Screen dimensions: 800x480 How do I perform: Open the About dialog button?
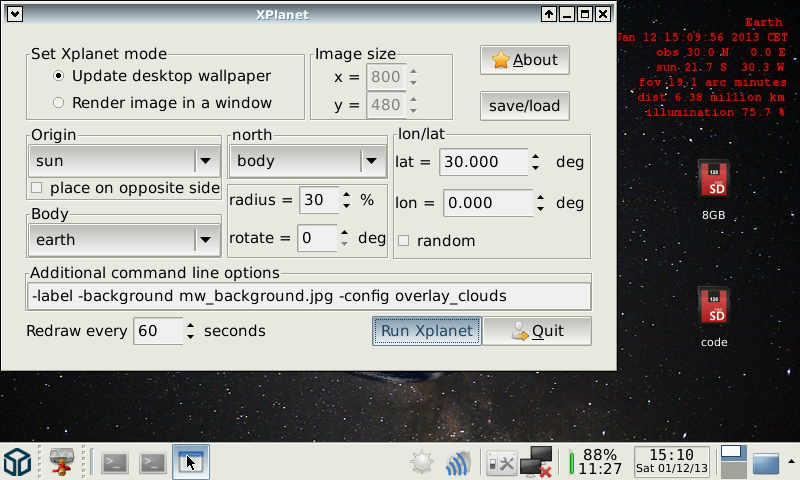[x=525, y=60]
